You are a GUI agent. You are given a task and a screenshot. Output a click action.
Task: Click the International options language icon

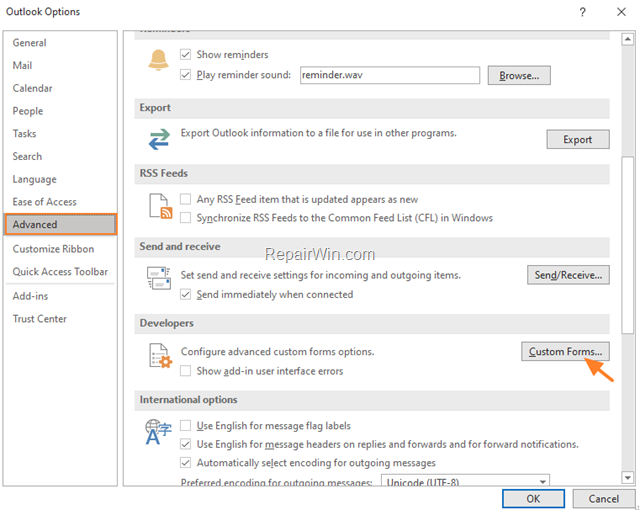pos(158,432)
